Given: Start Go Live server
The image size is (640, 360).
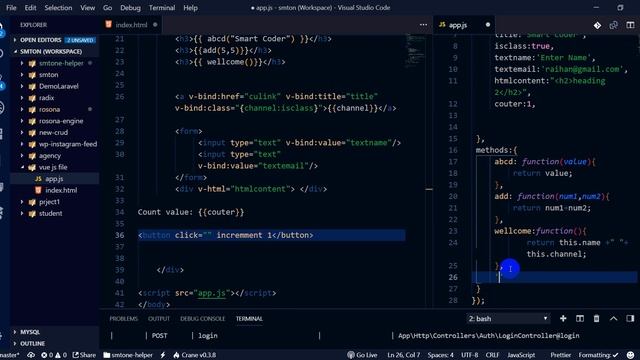Looking at the screenshot, I should pyautogui.click(x=362, y=355).
